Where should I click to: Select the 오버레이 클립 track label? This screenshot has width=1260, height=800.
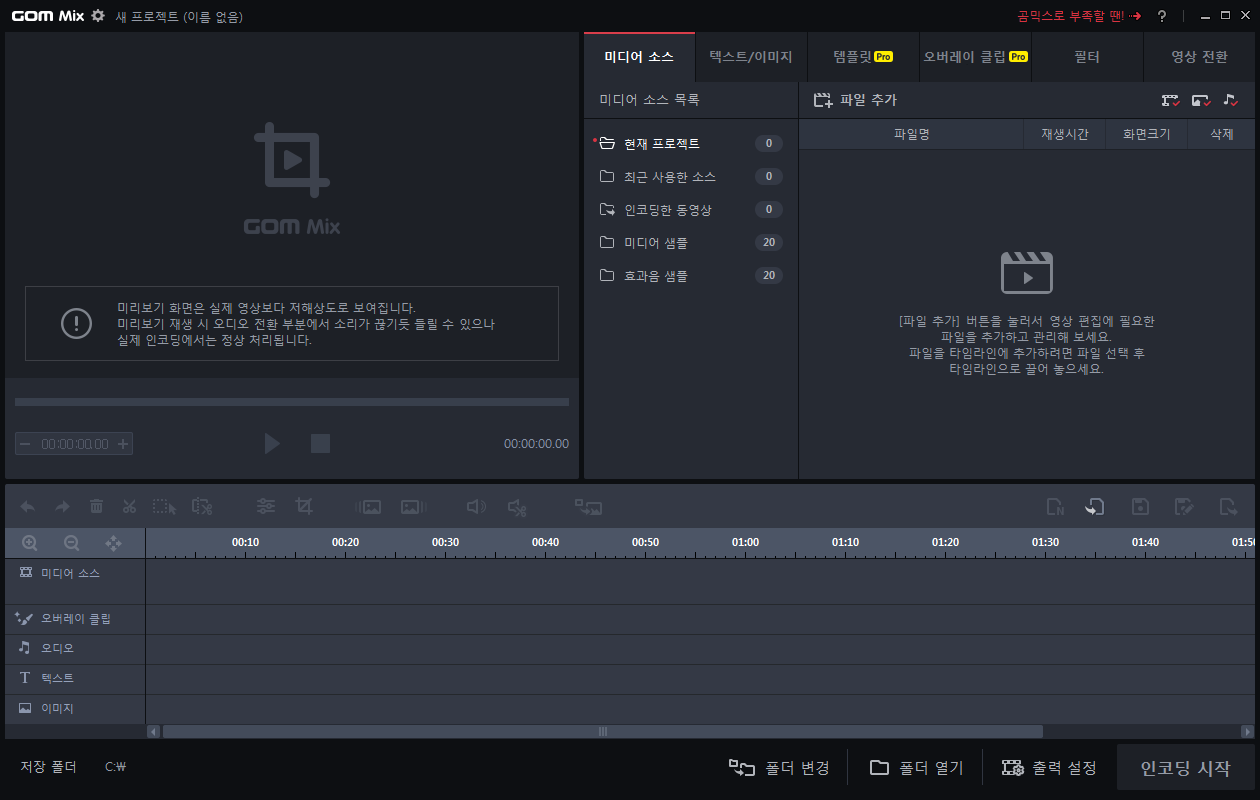(x=75, y=619)
